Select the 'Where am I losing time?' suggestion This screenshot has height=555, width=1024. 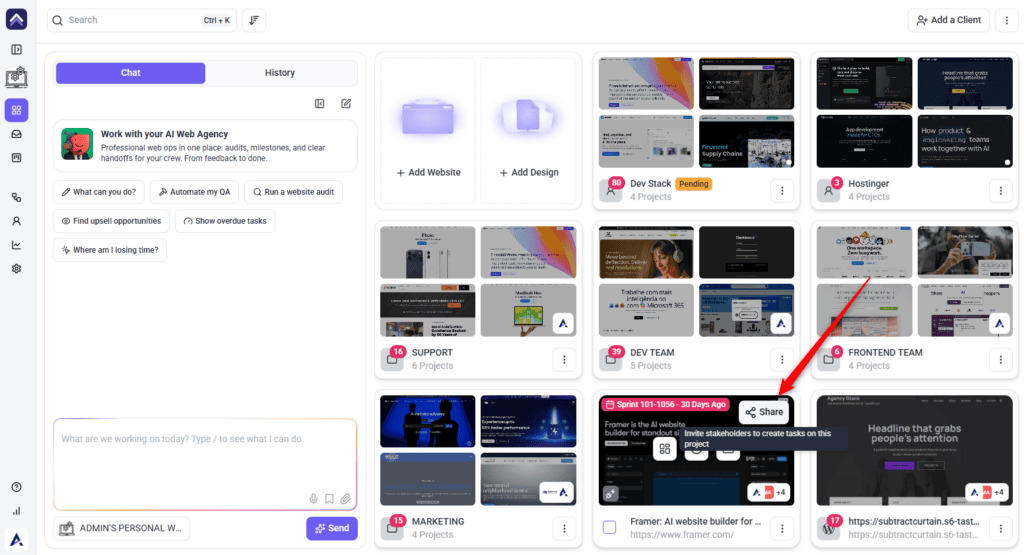click(110, 250)
